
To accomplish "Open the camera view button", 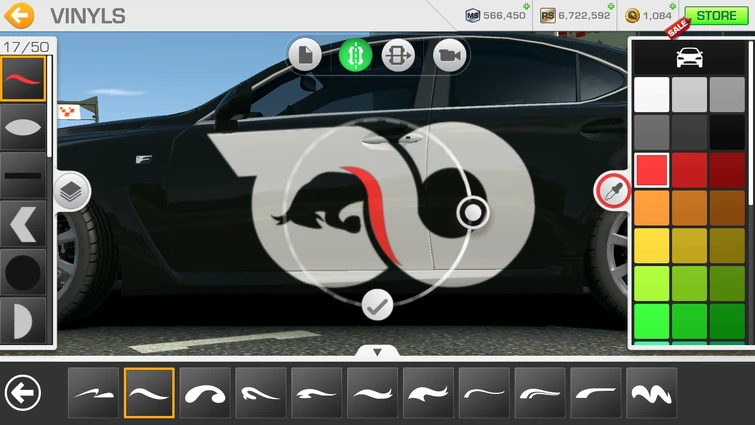I will tap(449, 55).
